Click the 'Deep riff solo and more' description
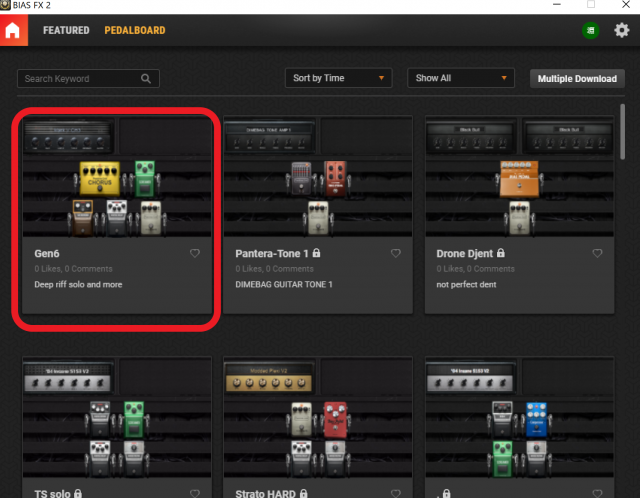Screen dimensions: 640x498 tap(78, 285)
